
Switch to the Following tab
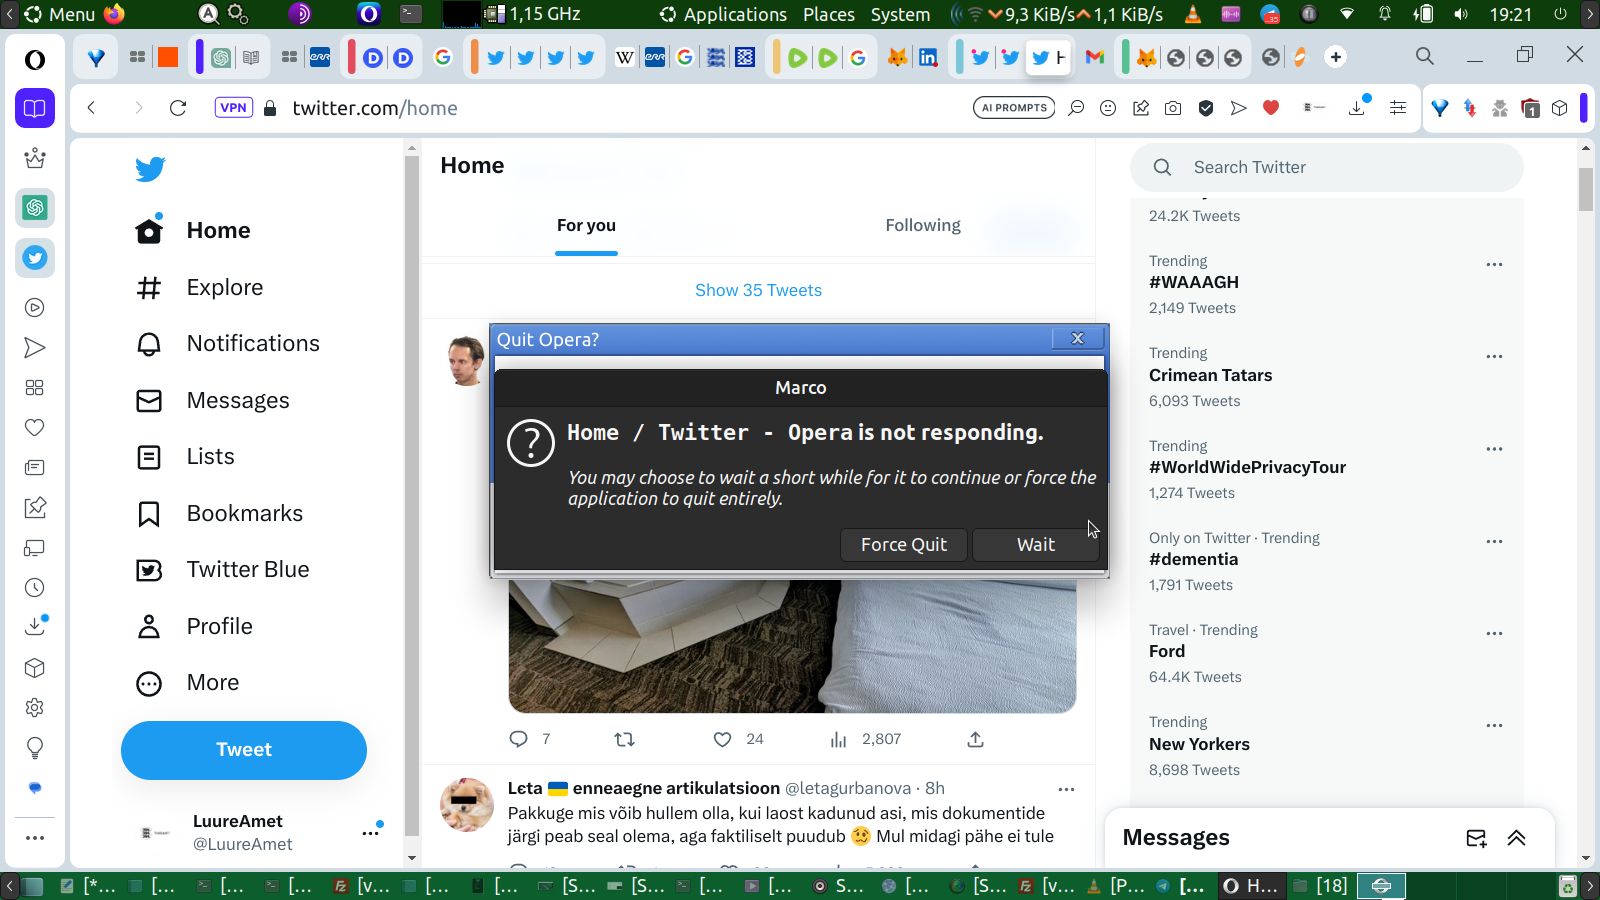coord(923,226)
